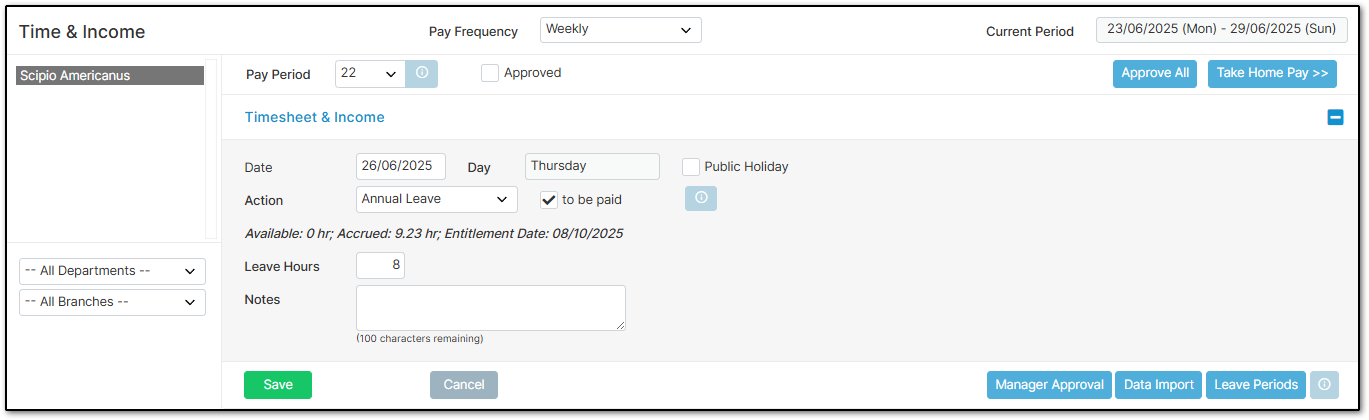
Task: Open the Pay Period 22 dropdown
Action: [x=371, y=74]
